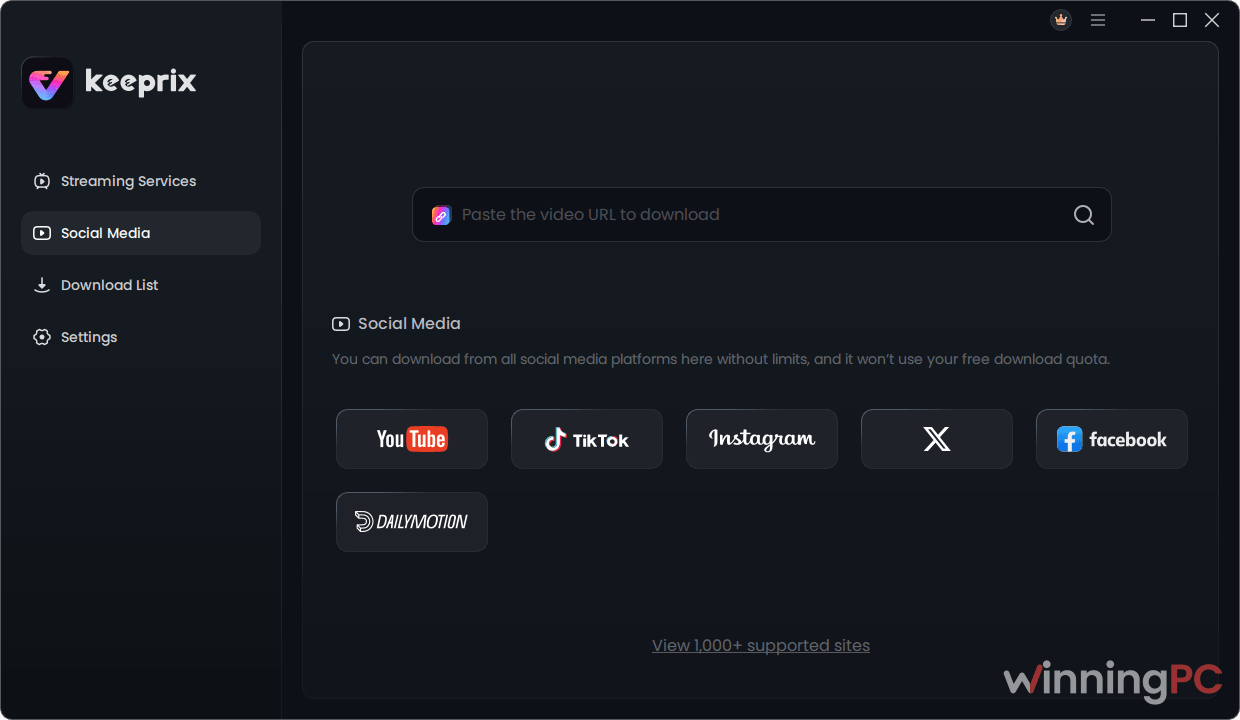Click the search magnifier icon in URL bar
1240x720 pixels.
click(x=1084, y=215)
